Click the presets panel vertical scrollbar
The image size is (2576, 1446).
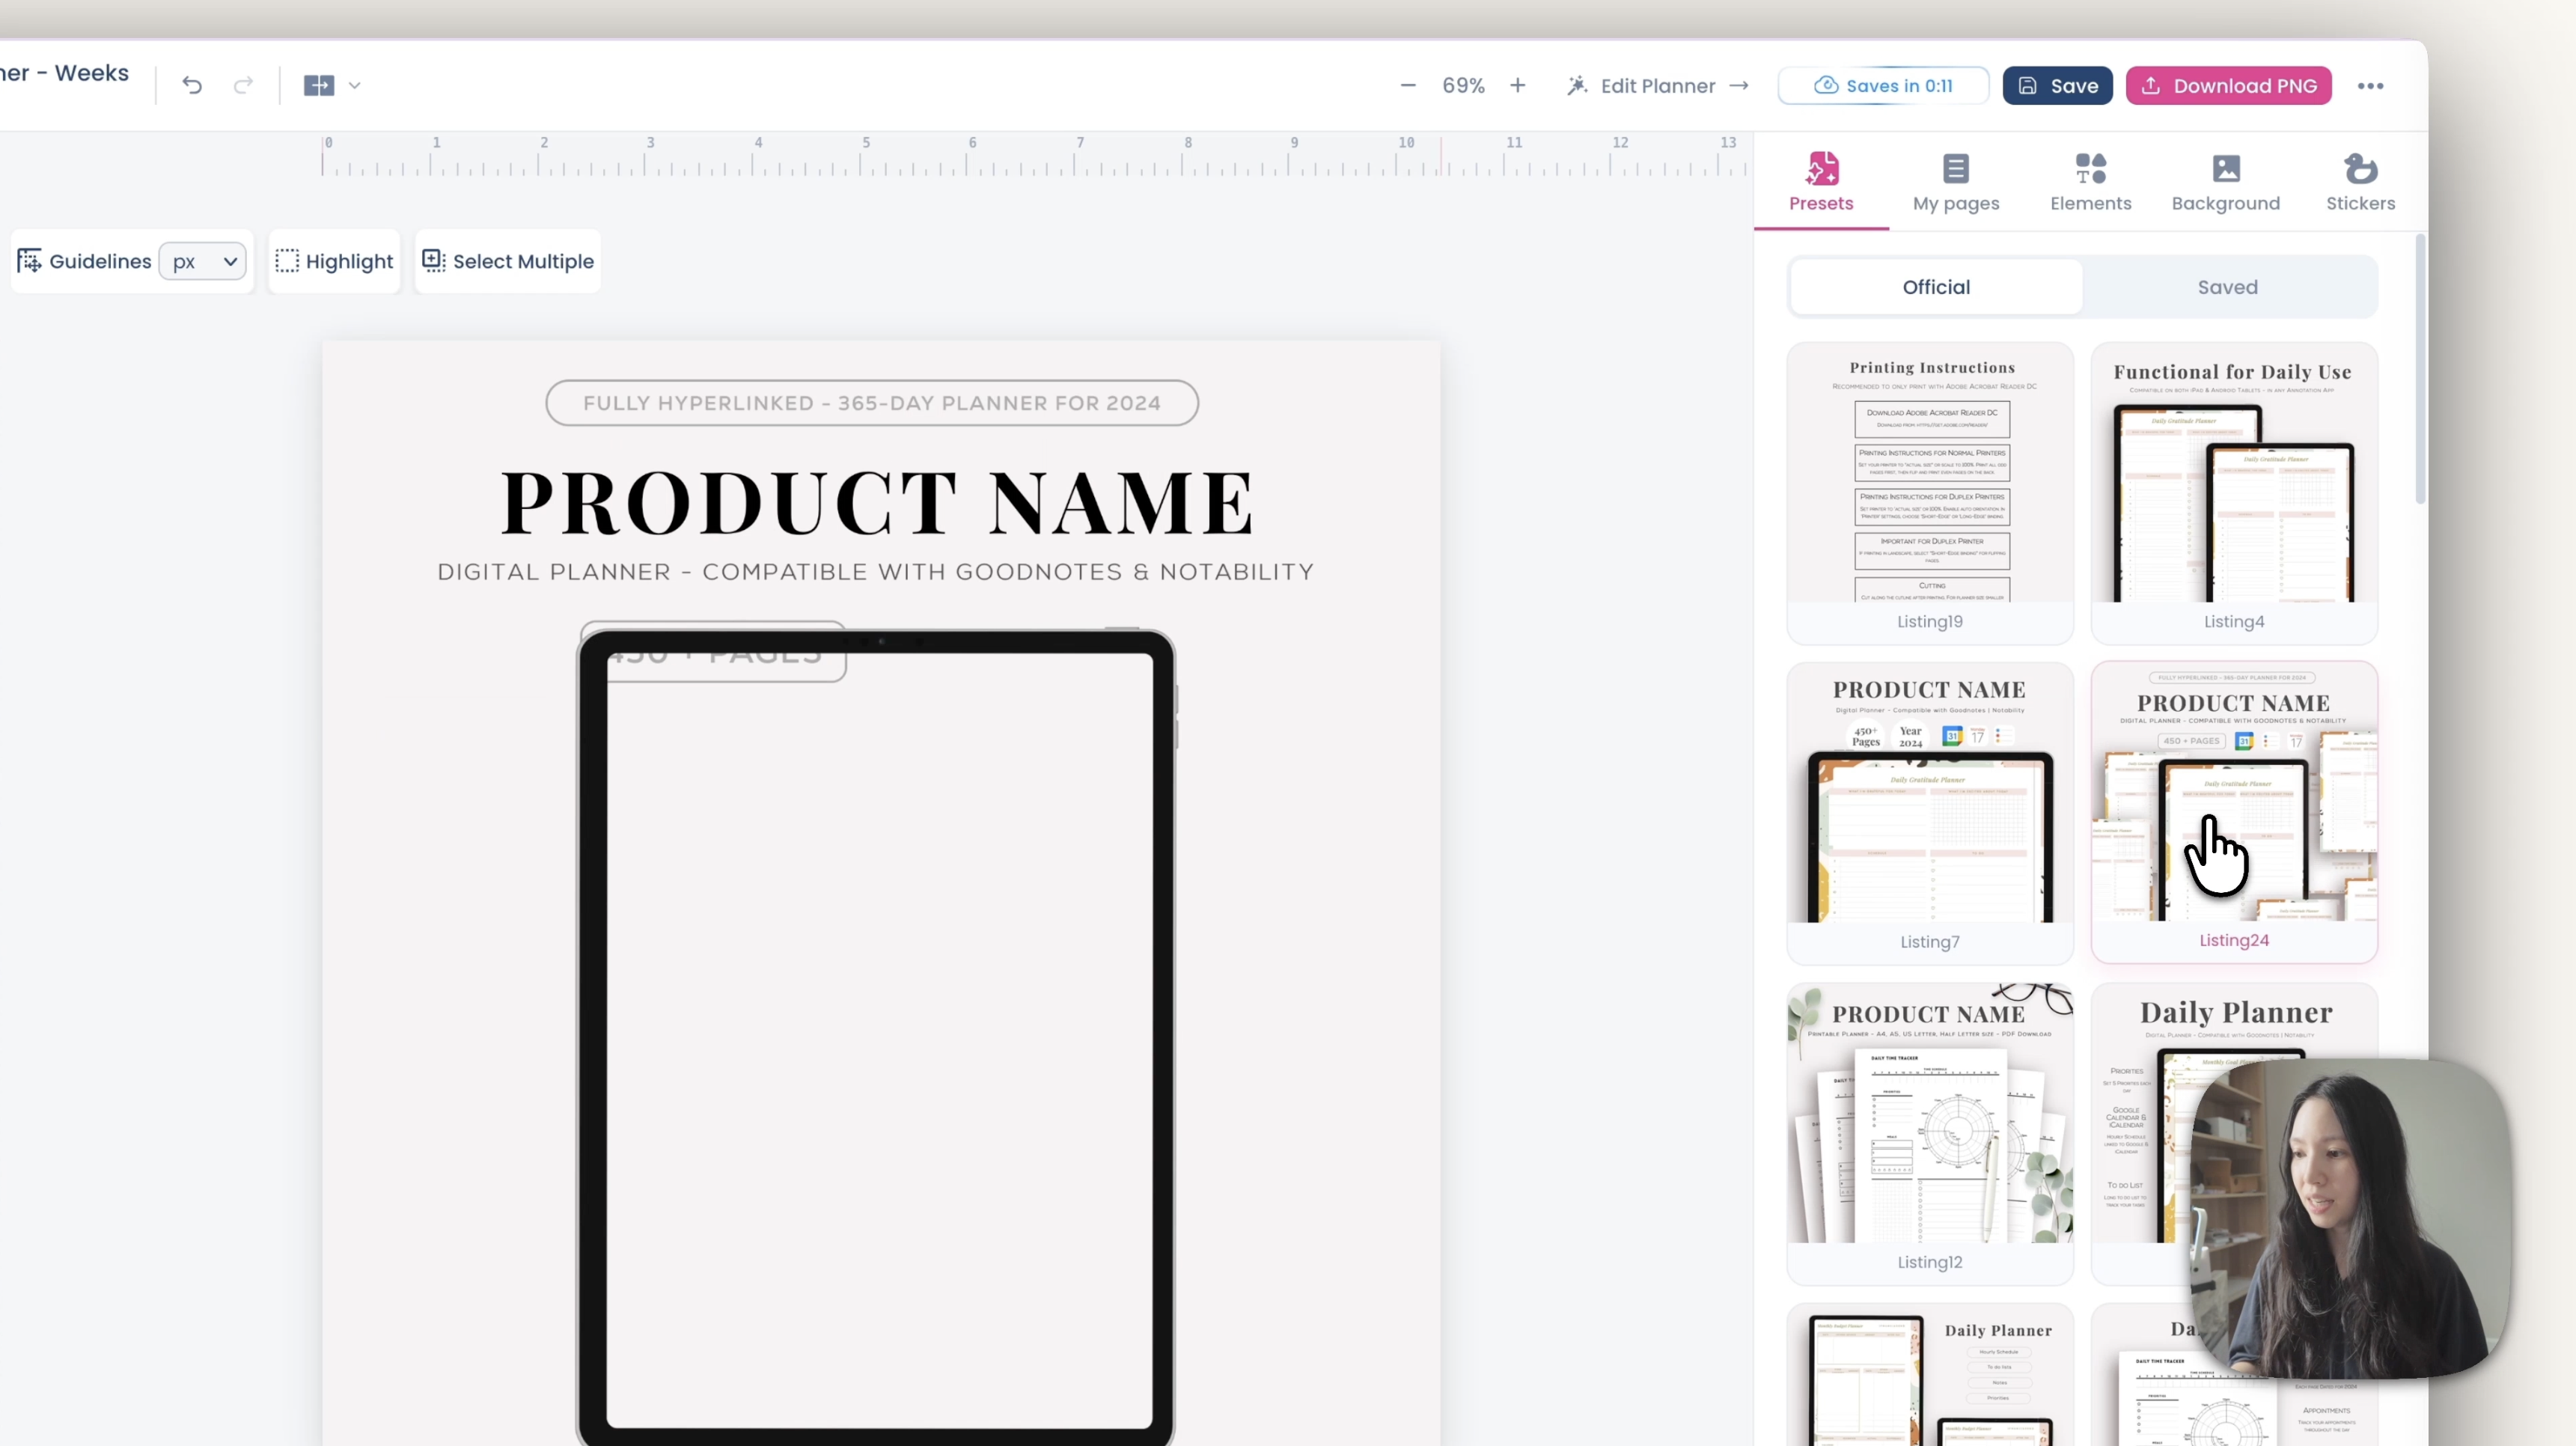point(2420,370)
